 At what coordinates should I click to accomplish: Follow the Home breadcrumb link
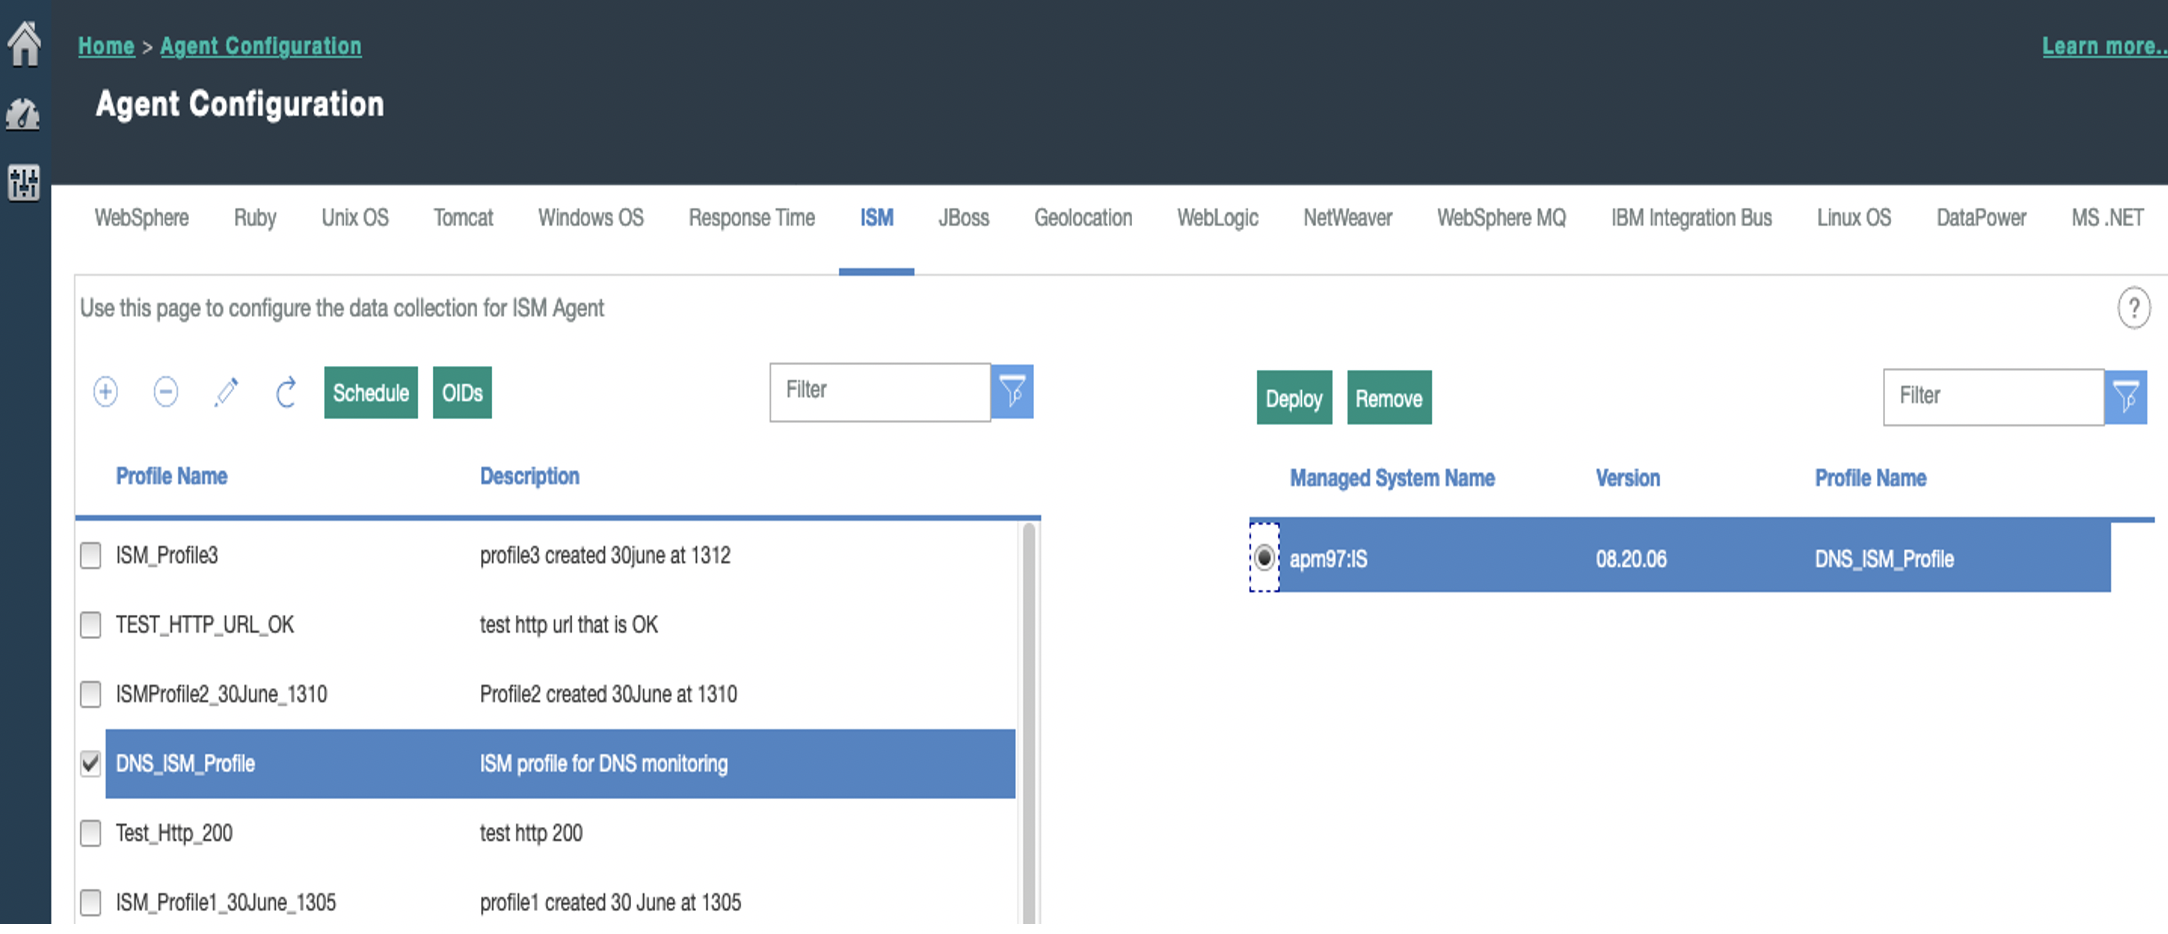(x=106, y=46)
